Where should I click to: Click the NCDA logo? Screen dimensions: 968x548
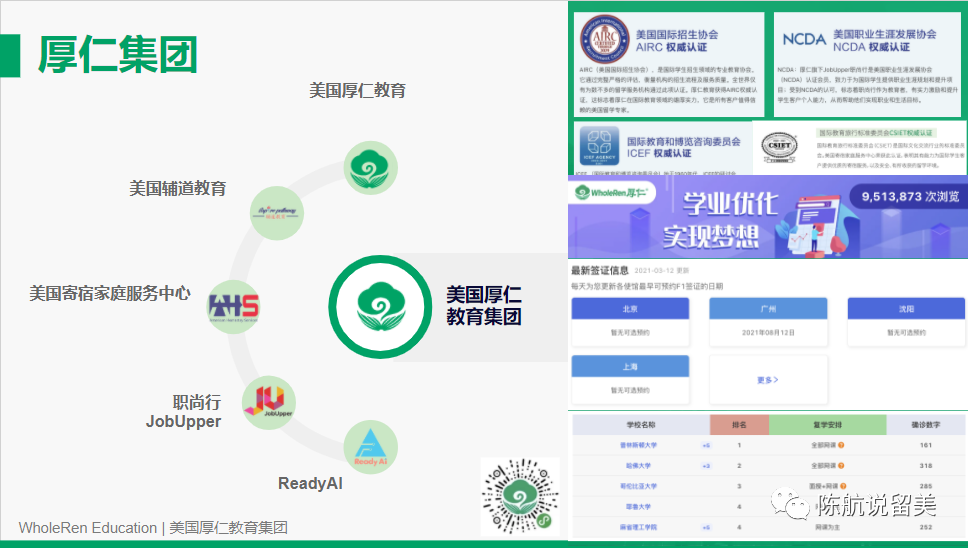tap(803, 40)
